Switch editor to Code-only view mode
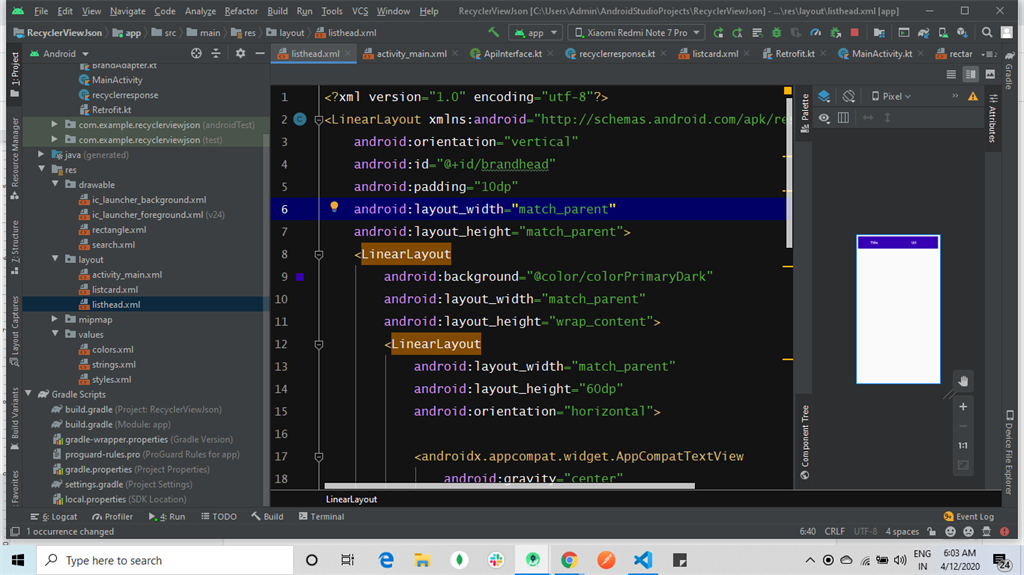 951,74
